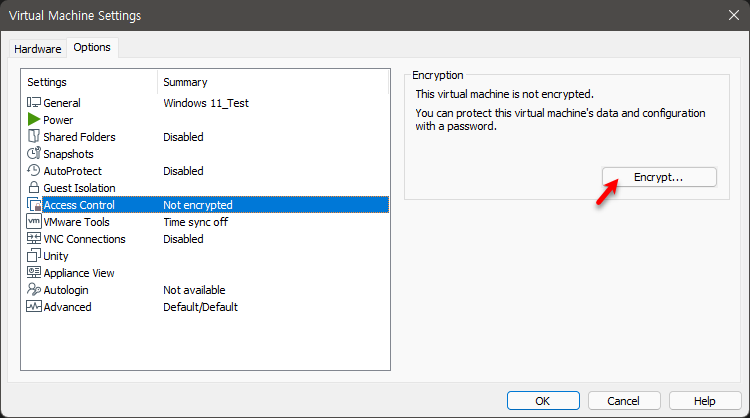Click the 'Default/Default' summary value
This screenshot has height=418, width=750.
pos(200,307)
